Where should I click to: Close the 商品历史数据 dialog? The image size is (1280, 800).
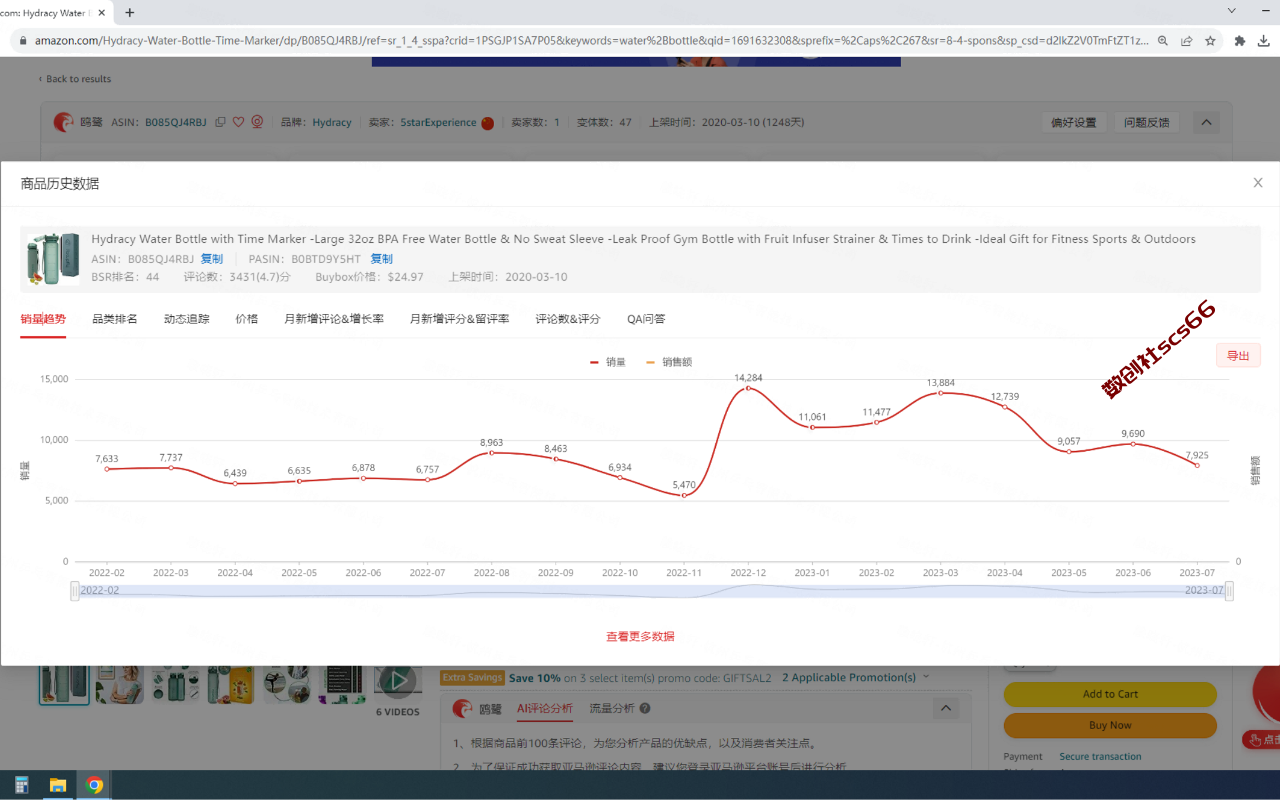click(x=1258, y=183)
